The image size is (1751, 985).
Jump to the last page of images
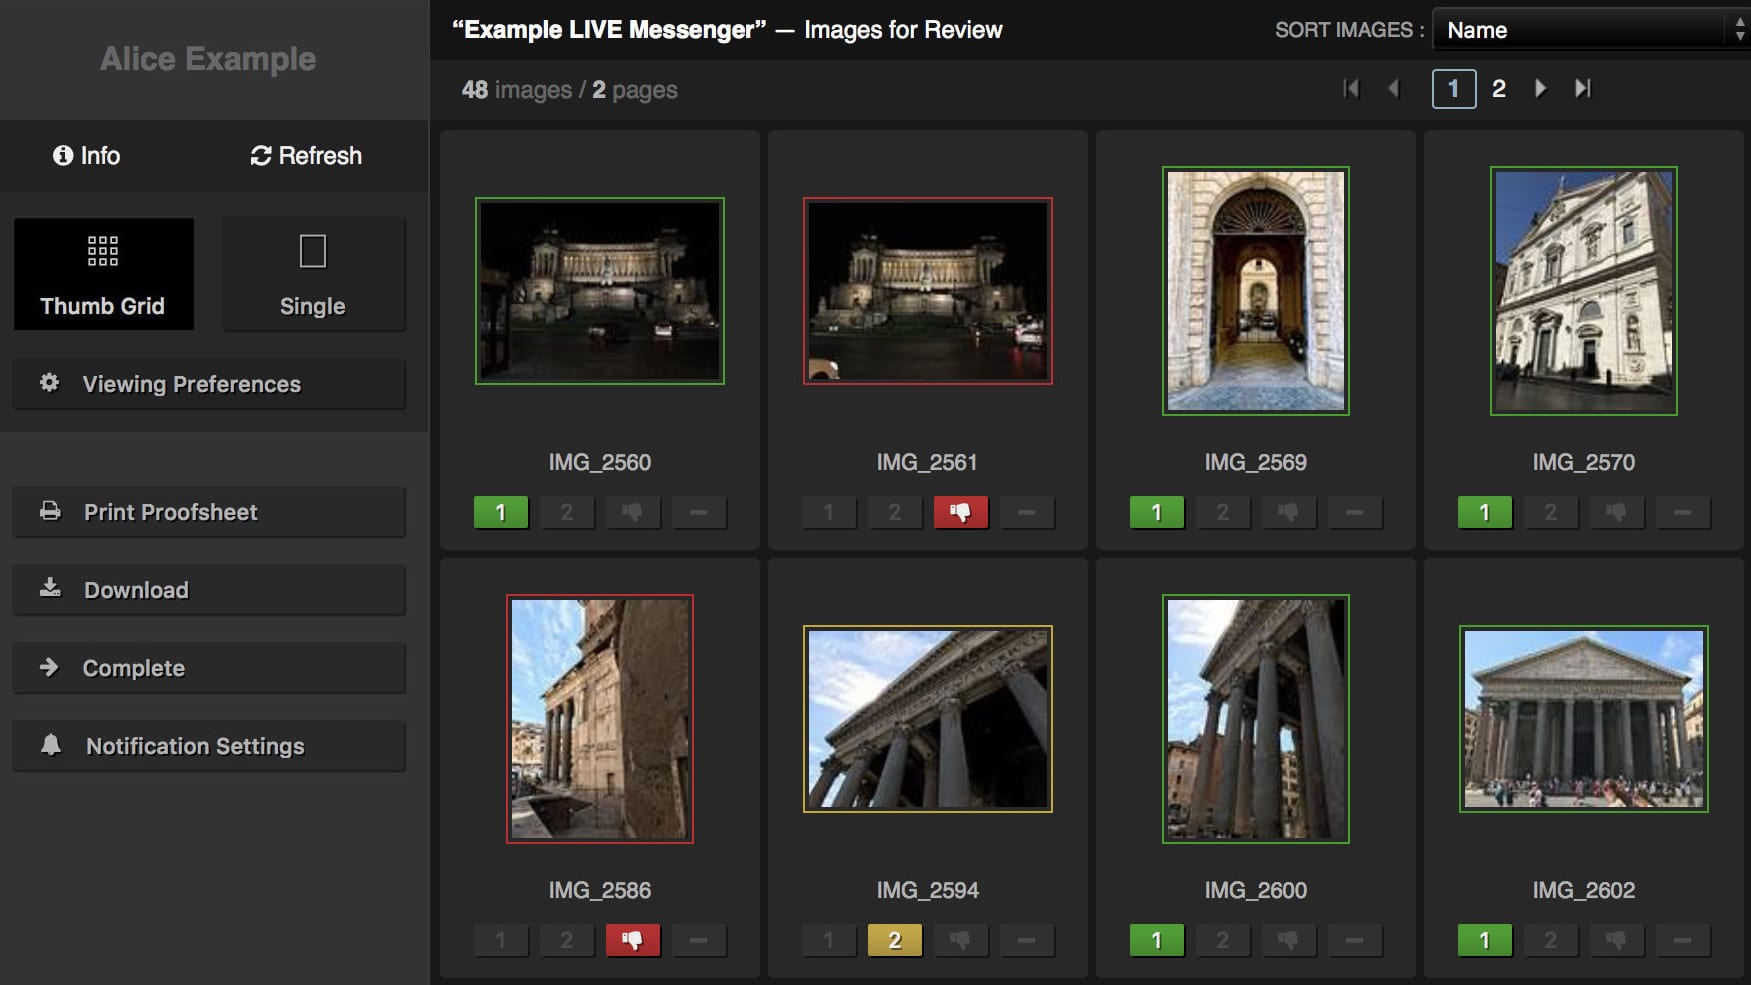[1582, 89]
